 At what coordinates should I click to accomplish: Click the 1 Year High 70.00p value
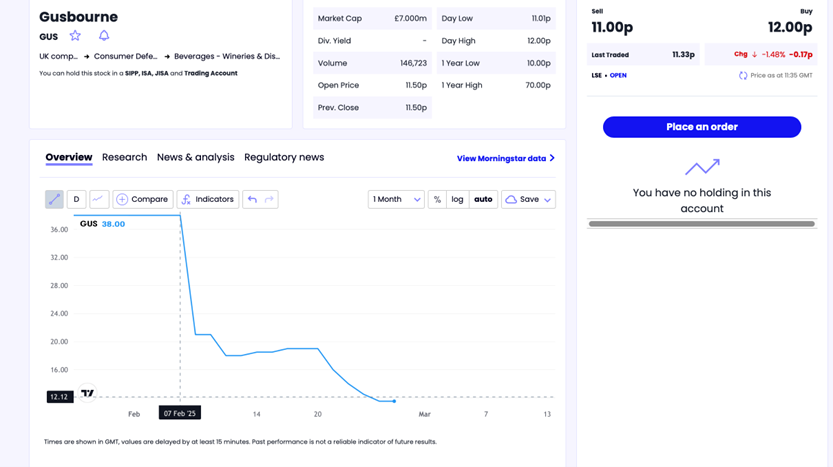point(538,85)
